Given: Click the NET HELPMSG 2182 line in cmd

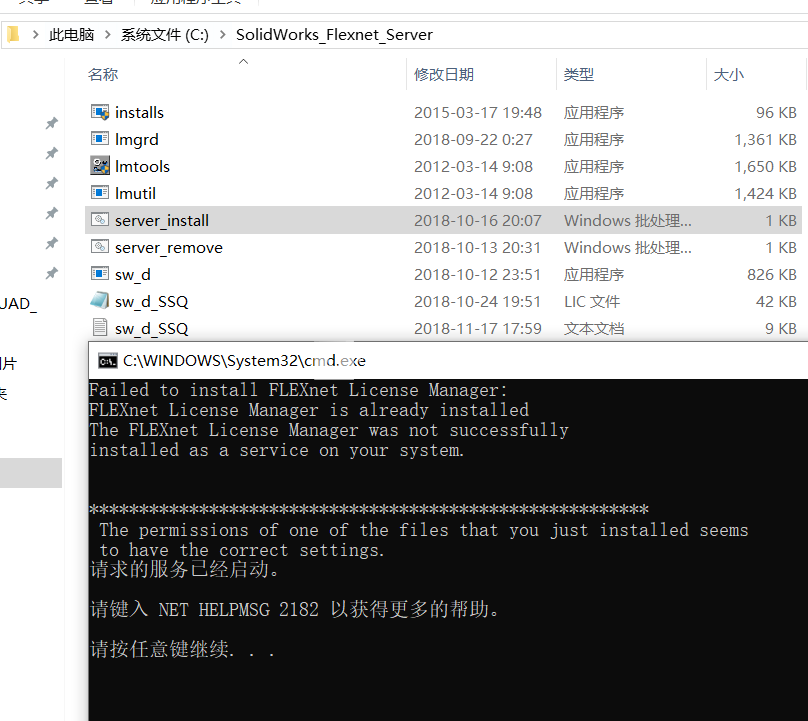Looking at the screenshot, I should (x=295, y=610).
